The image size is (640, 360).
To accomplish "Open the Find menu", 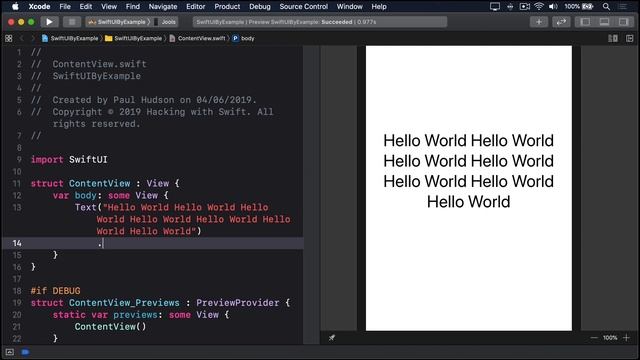I will pos(133,7).
